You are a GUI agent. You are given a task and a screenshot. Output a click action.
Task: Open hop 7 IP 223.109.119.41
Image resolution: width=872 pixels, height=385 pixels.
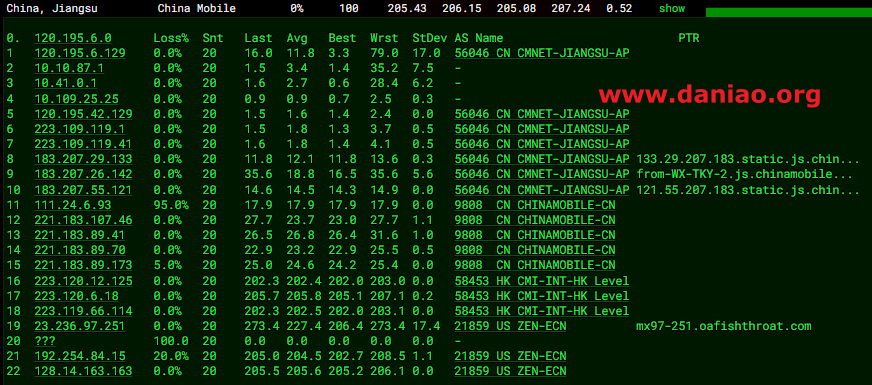point(83,144)
